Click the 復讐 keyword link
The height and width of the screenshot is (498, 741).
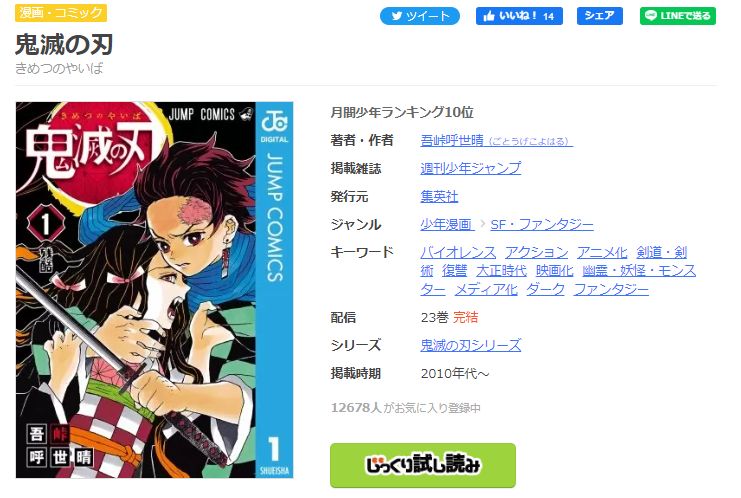[455, 270]
